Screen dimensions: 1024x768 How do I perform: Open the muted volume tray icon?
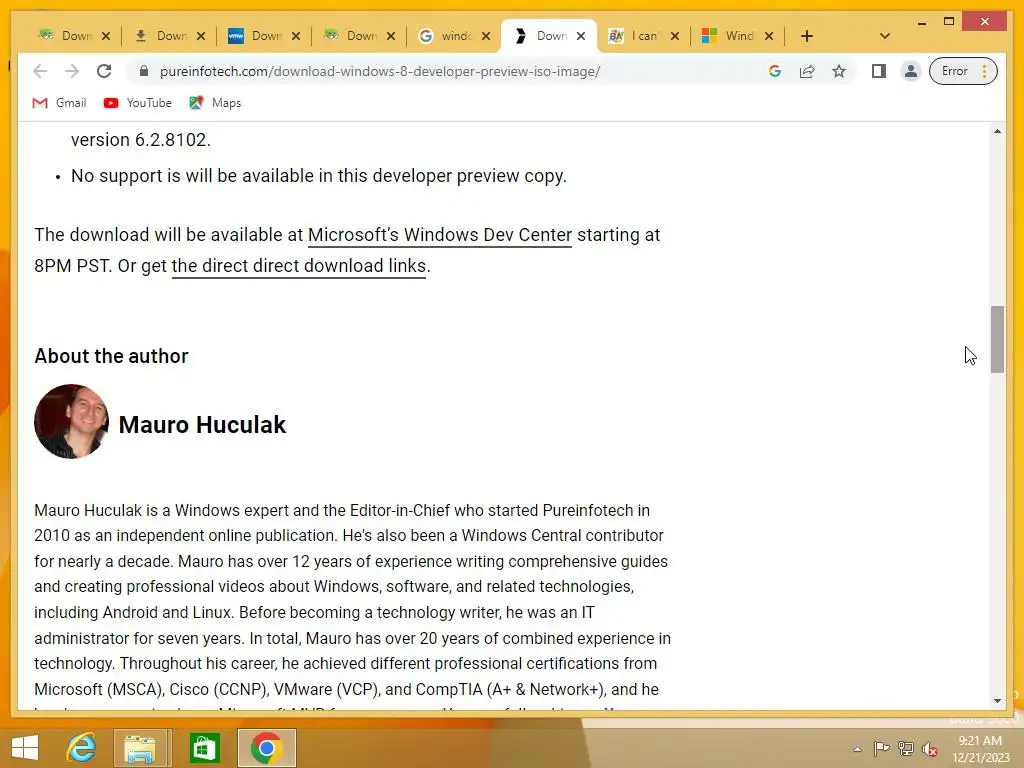(x=930, y=749)
